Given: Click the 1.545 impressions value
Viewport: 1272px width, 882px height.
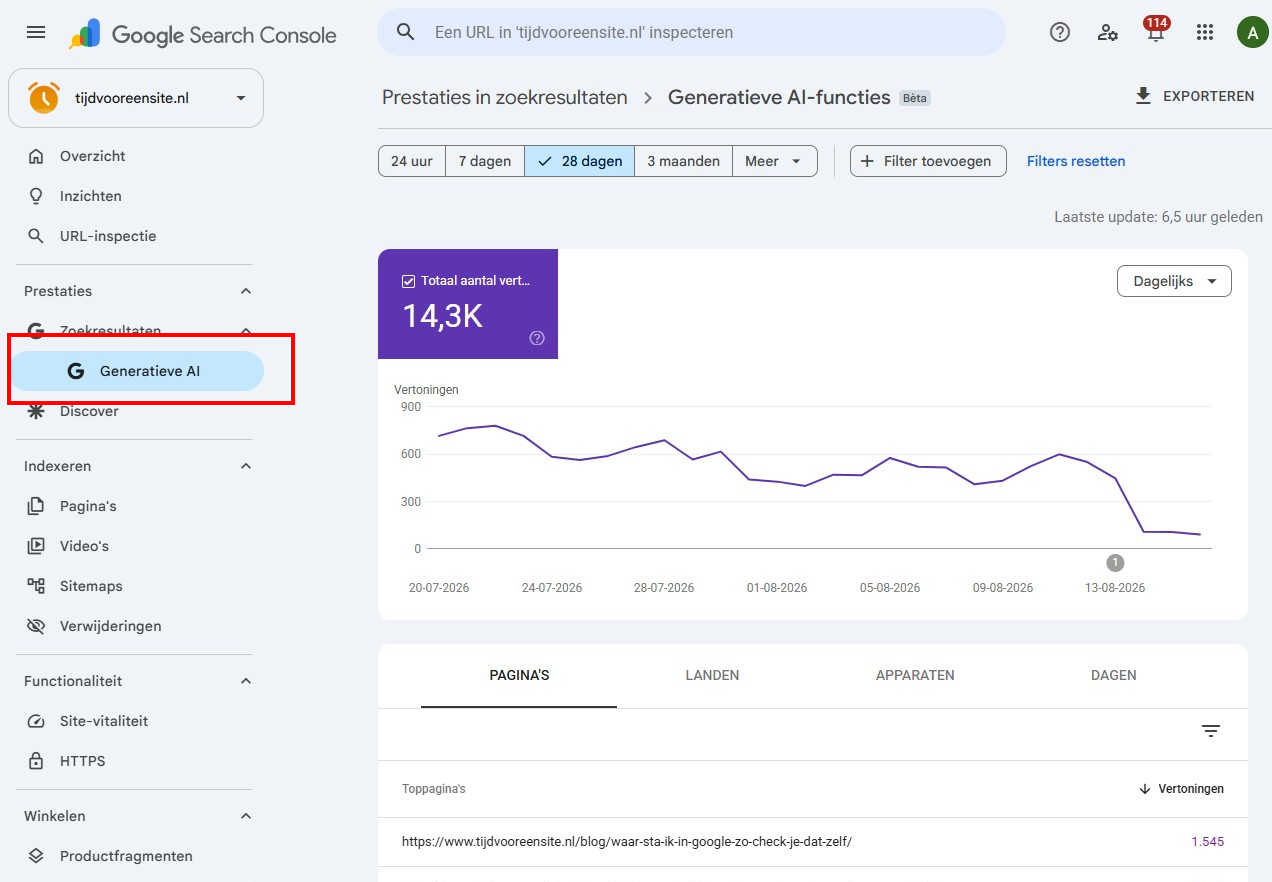Looking at the screenshot, I should [1207, 842].
